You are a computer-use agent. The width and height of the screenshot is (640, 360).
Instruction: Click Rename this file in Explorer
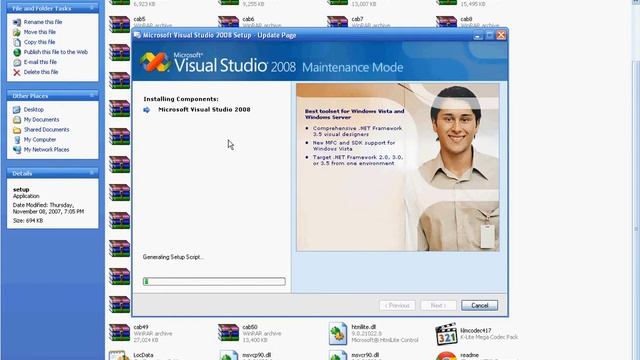point(43,22)
